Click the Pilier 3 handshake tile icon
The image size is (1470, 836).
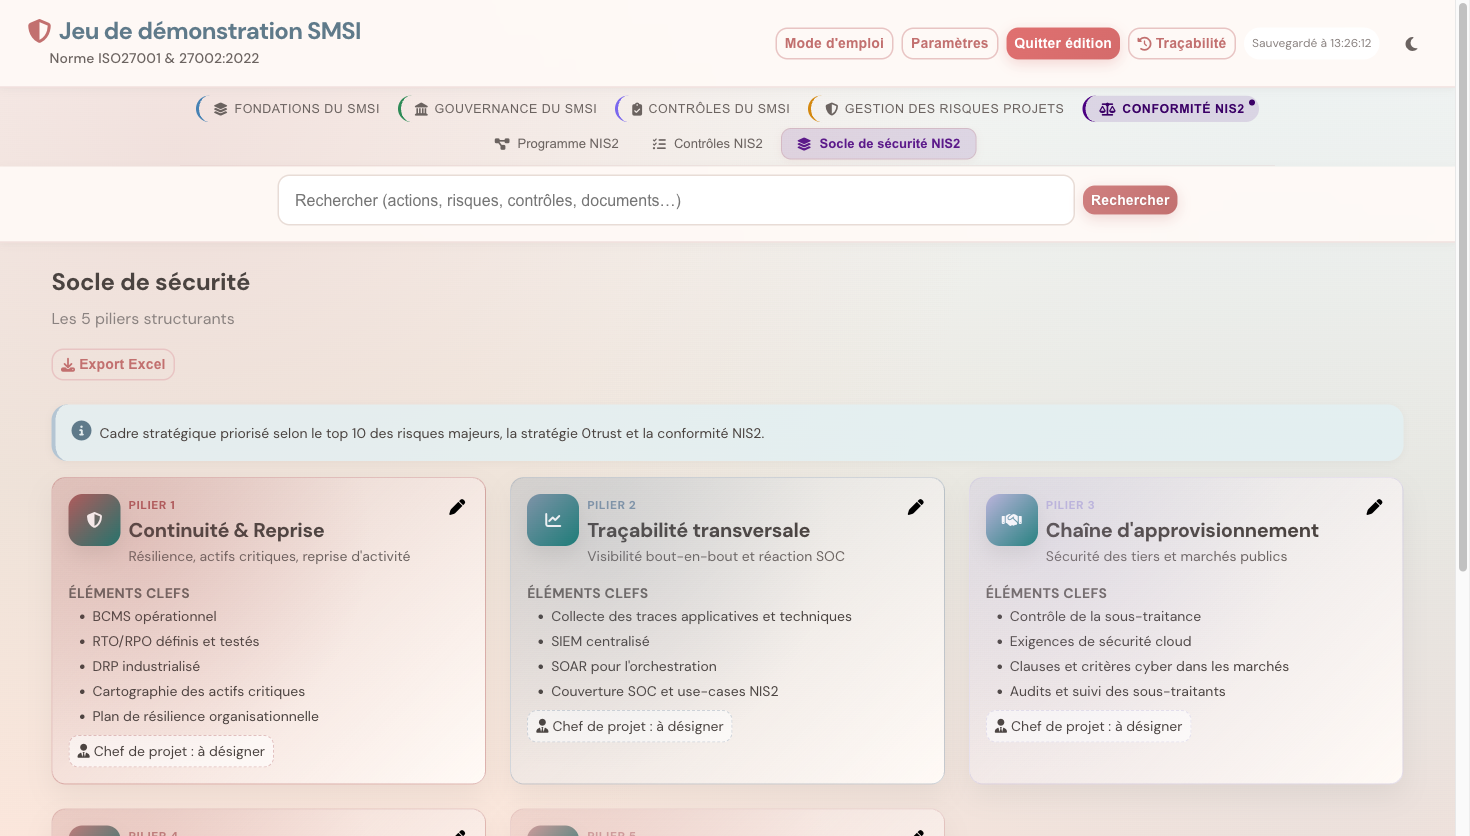click(1012, 520)
